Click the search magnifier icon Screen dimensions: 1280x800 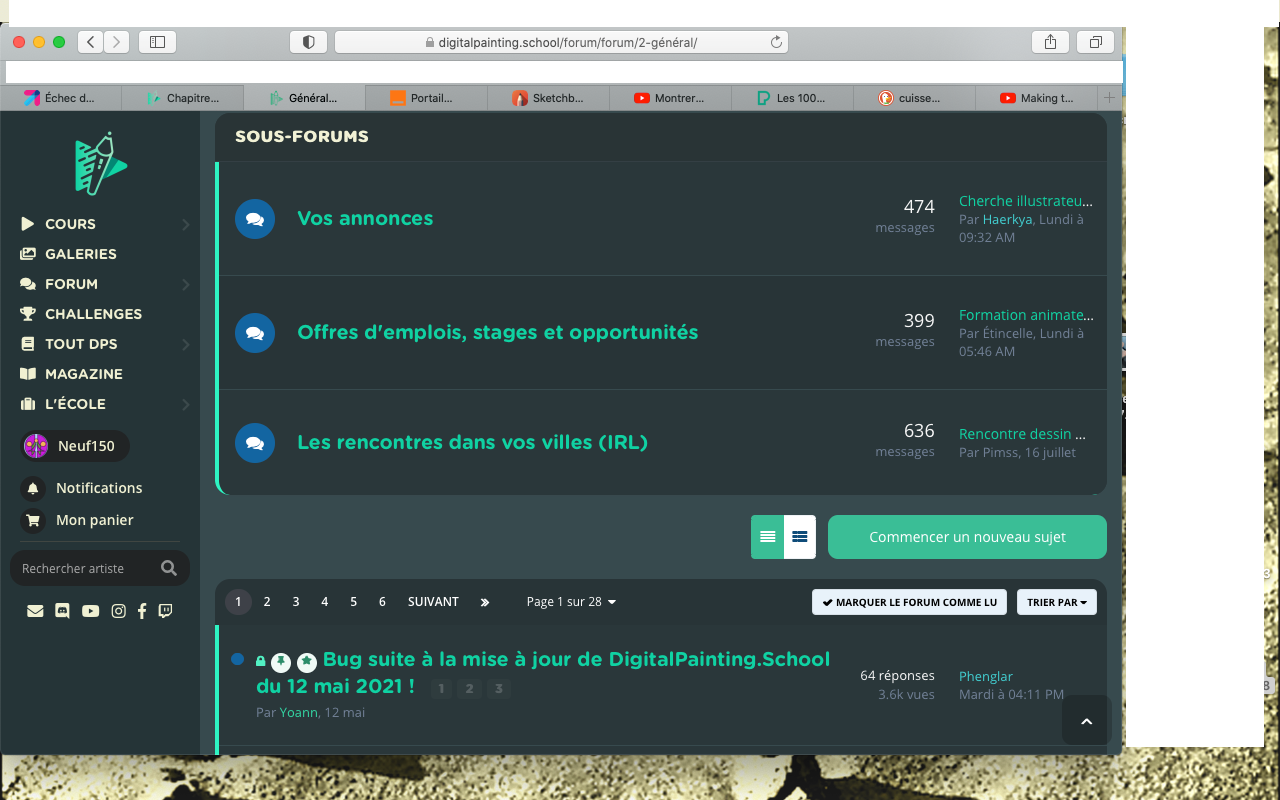coord(169,568)
